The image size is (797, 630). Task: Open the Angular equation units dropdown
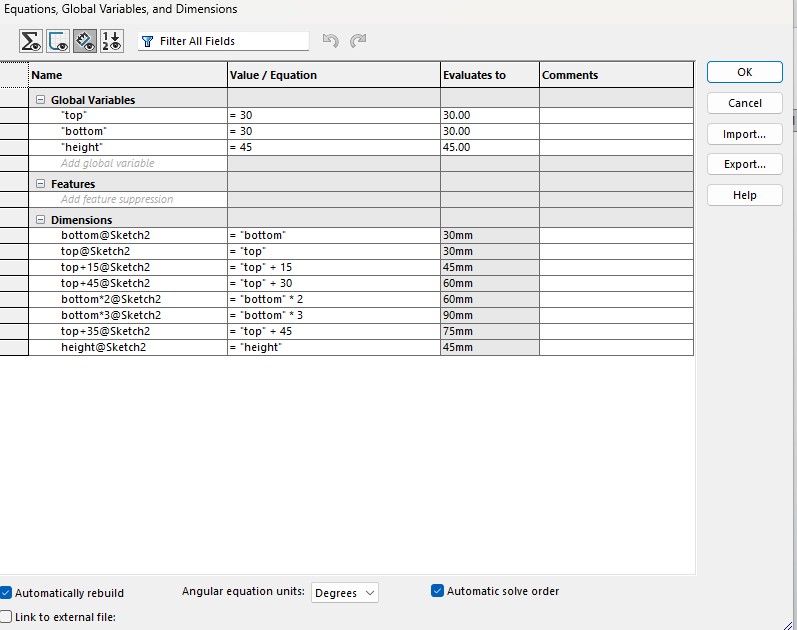[x=345, y=593]
